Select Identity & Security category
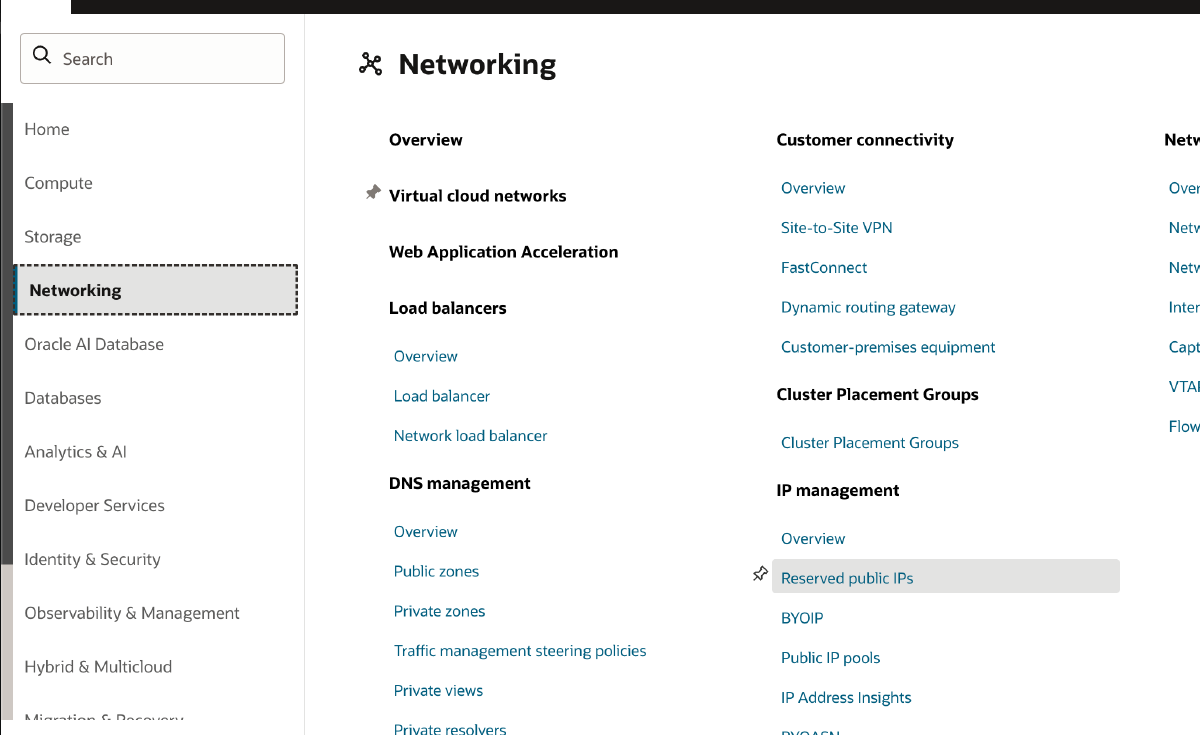This screenshot has width=1200, height=735. (x=92, y=560)
